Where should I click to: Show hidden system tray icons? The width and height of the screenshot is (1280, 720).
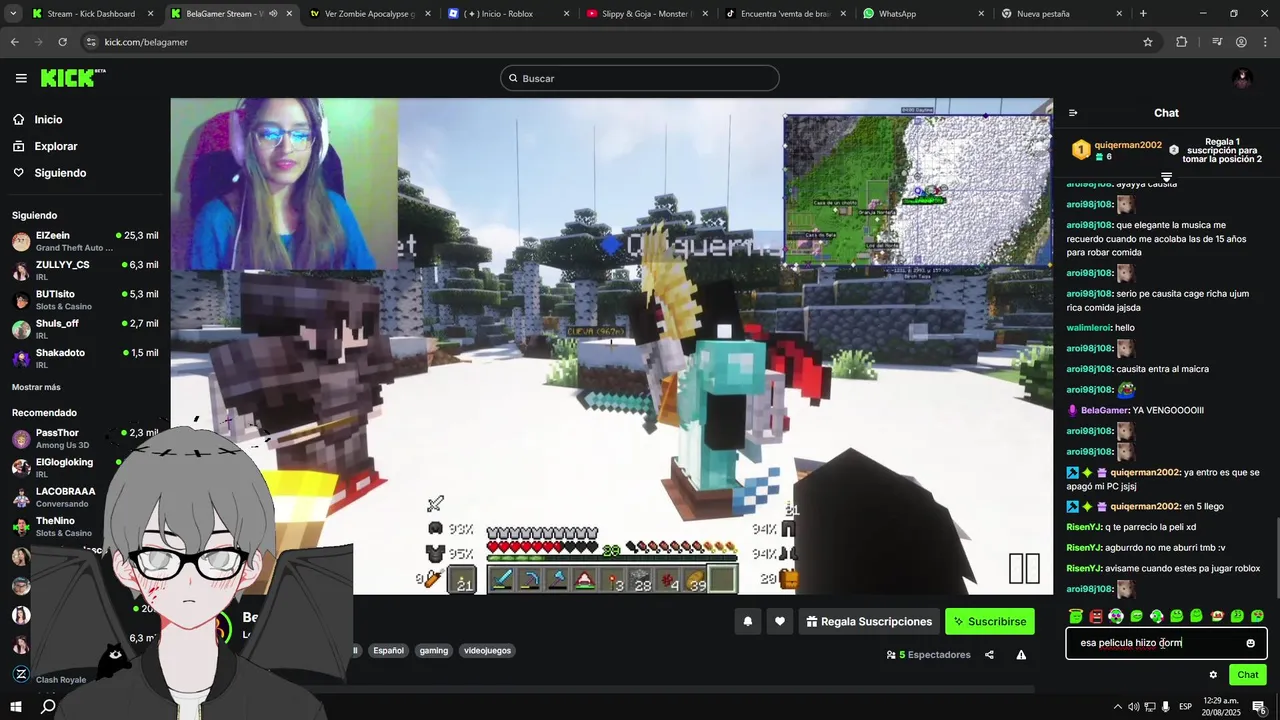[x=1117, y=707]
